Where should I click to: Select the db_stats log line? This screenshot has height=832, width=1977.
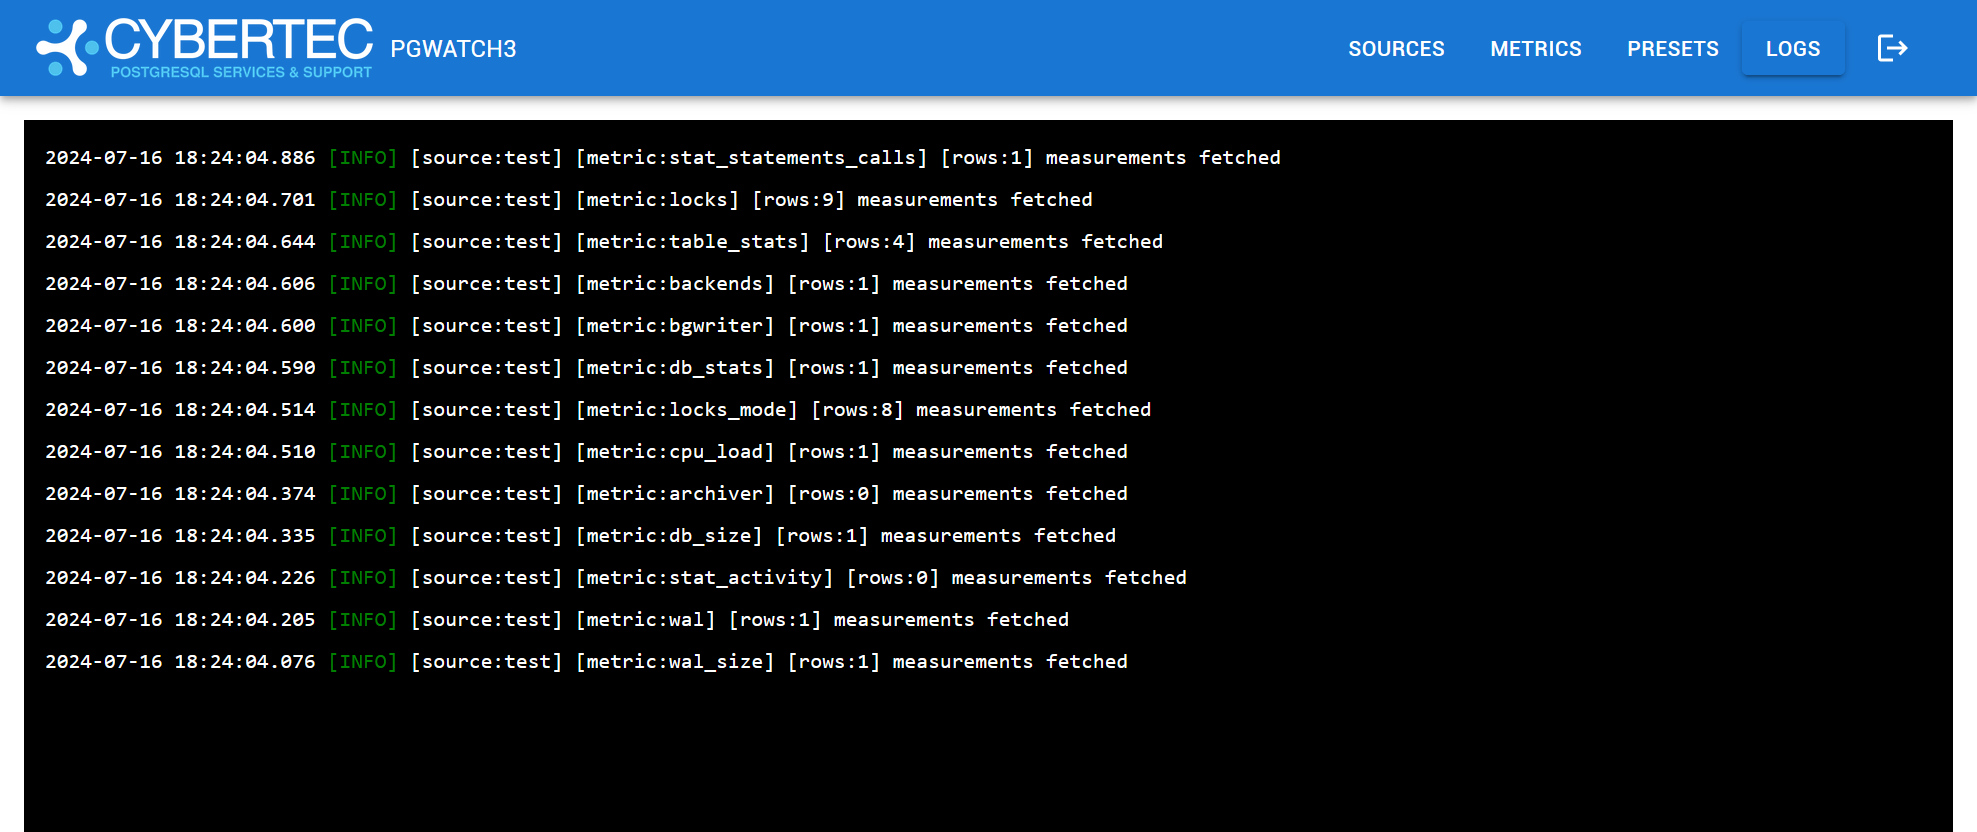[586, 368]
